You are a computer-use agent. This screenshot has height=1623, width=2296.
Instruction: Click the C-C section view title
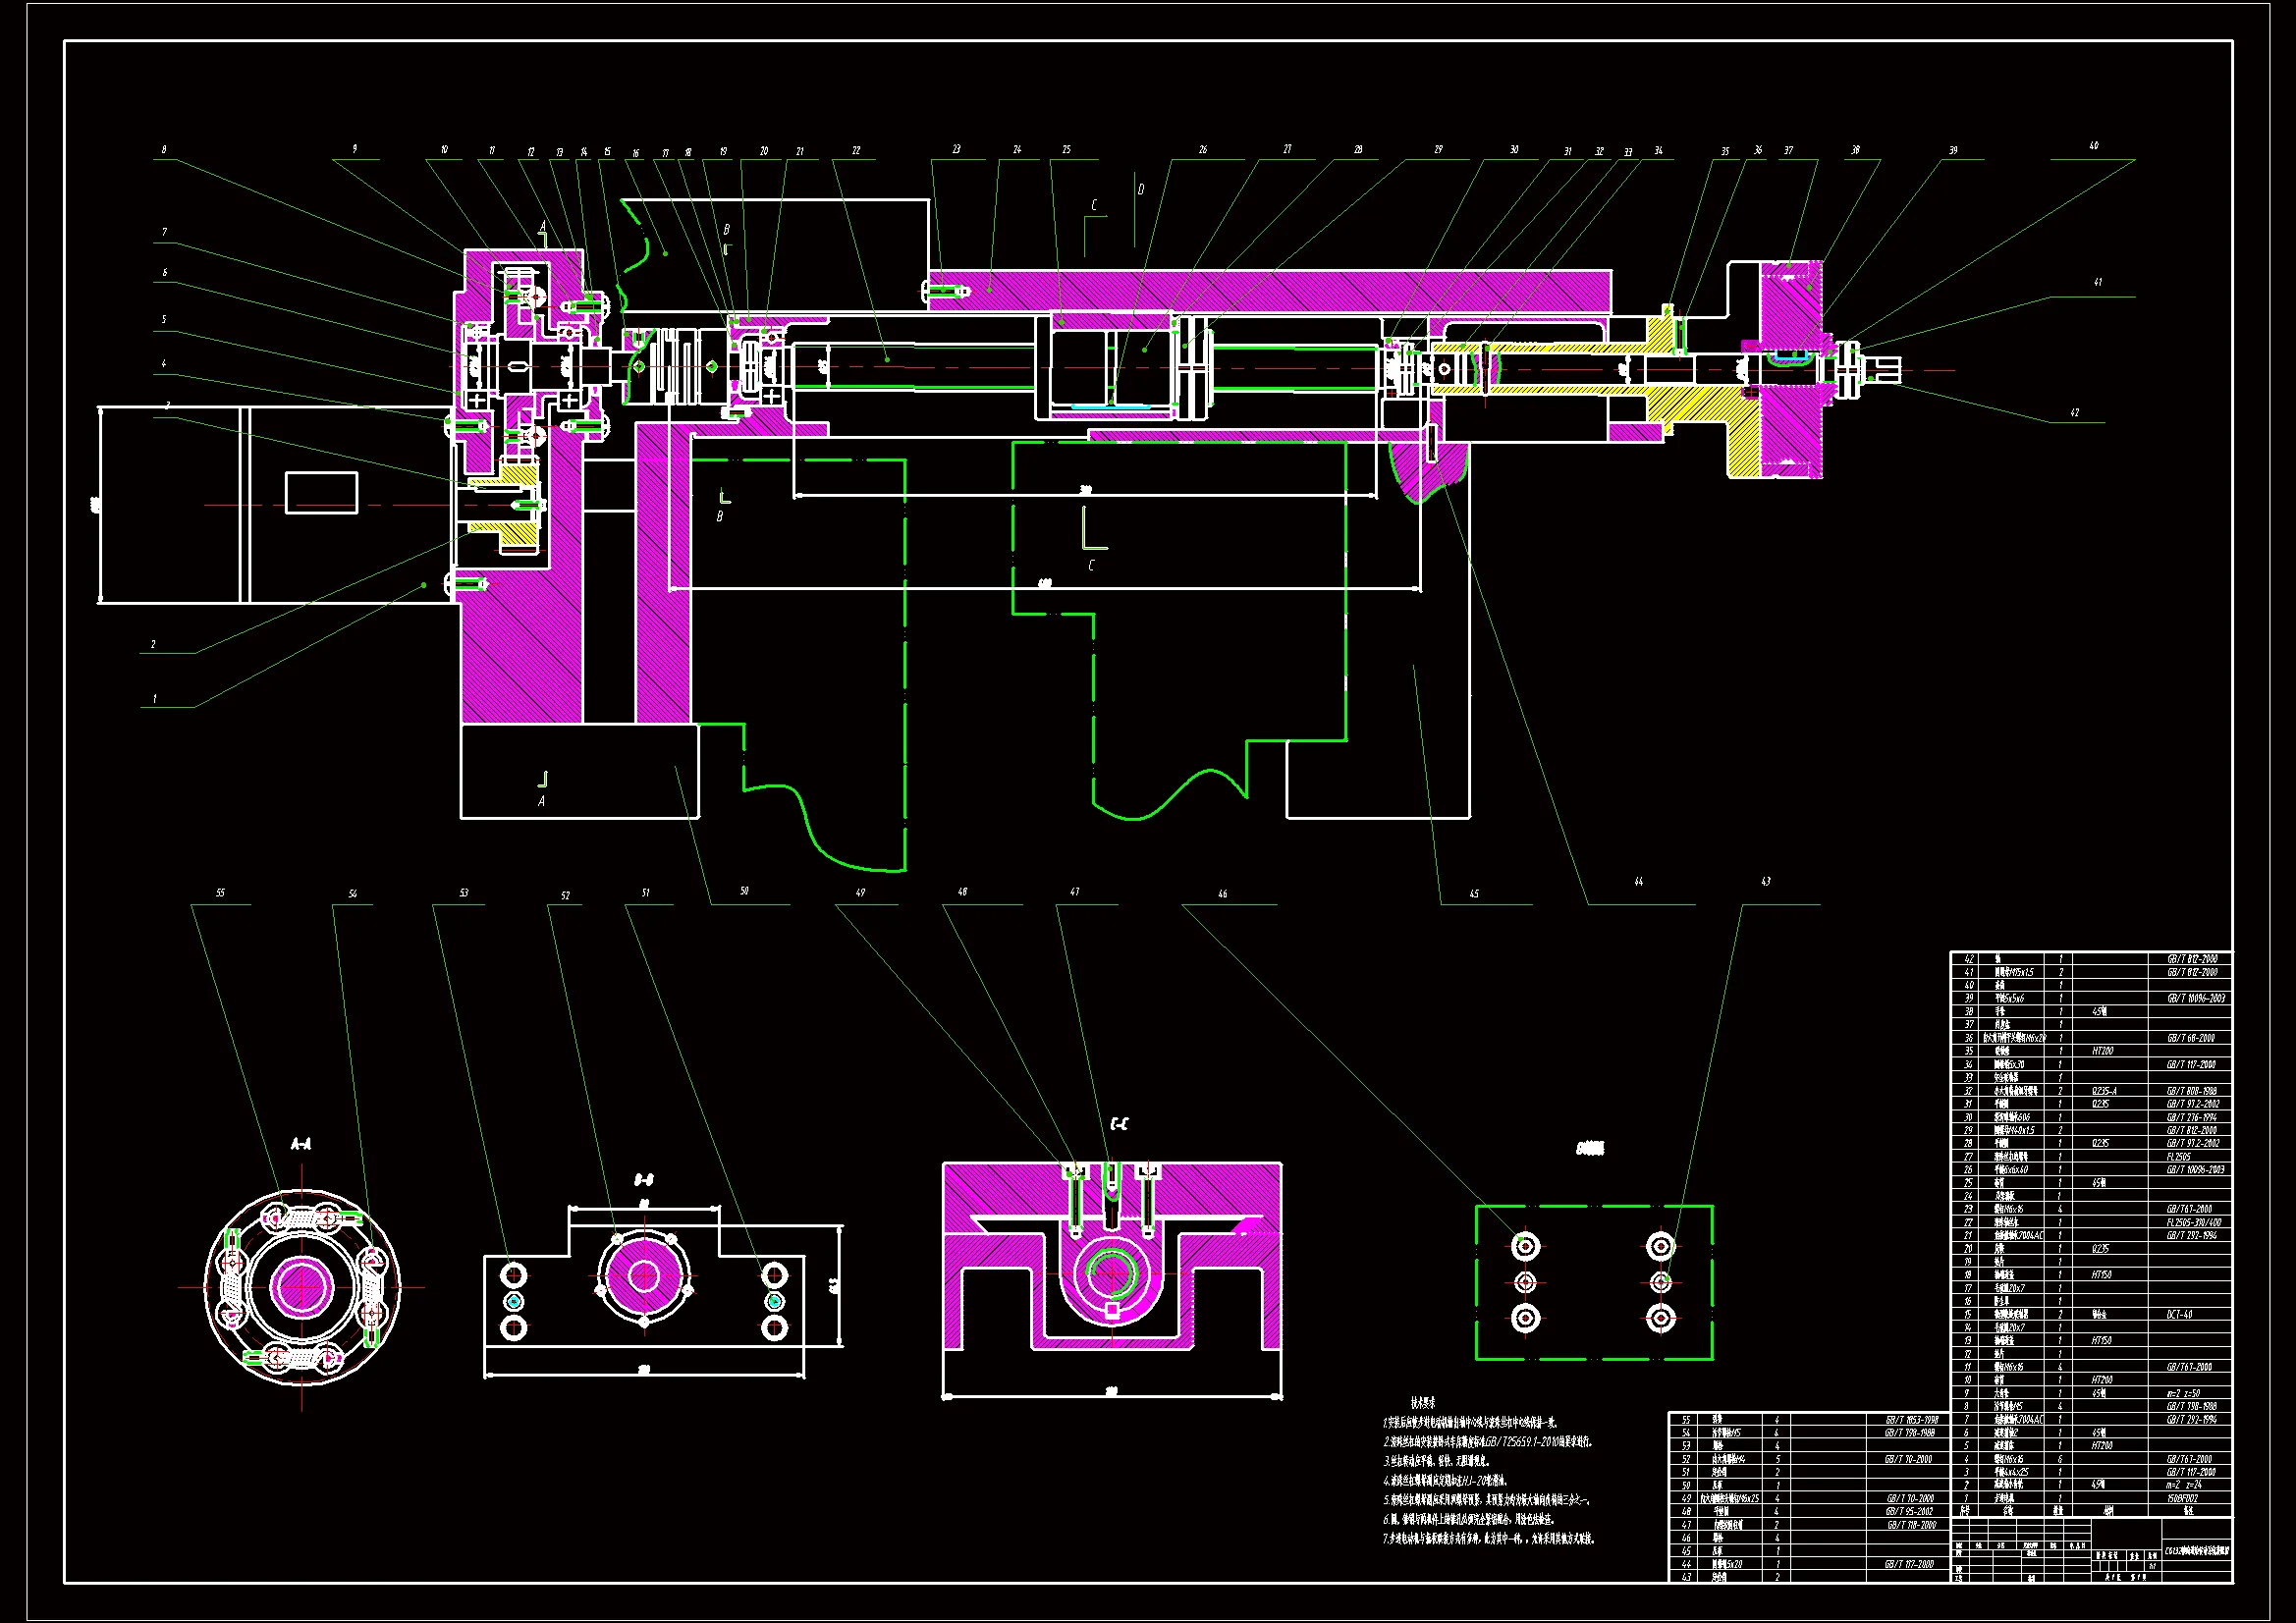click(1119, 1125)
